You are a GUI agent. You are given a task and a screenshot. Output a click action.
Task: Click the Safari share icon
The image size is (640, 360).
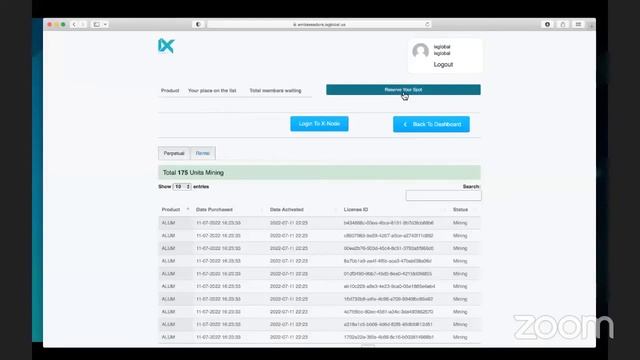563,24
